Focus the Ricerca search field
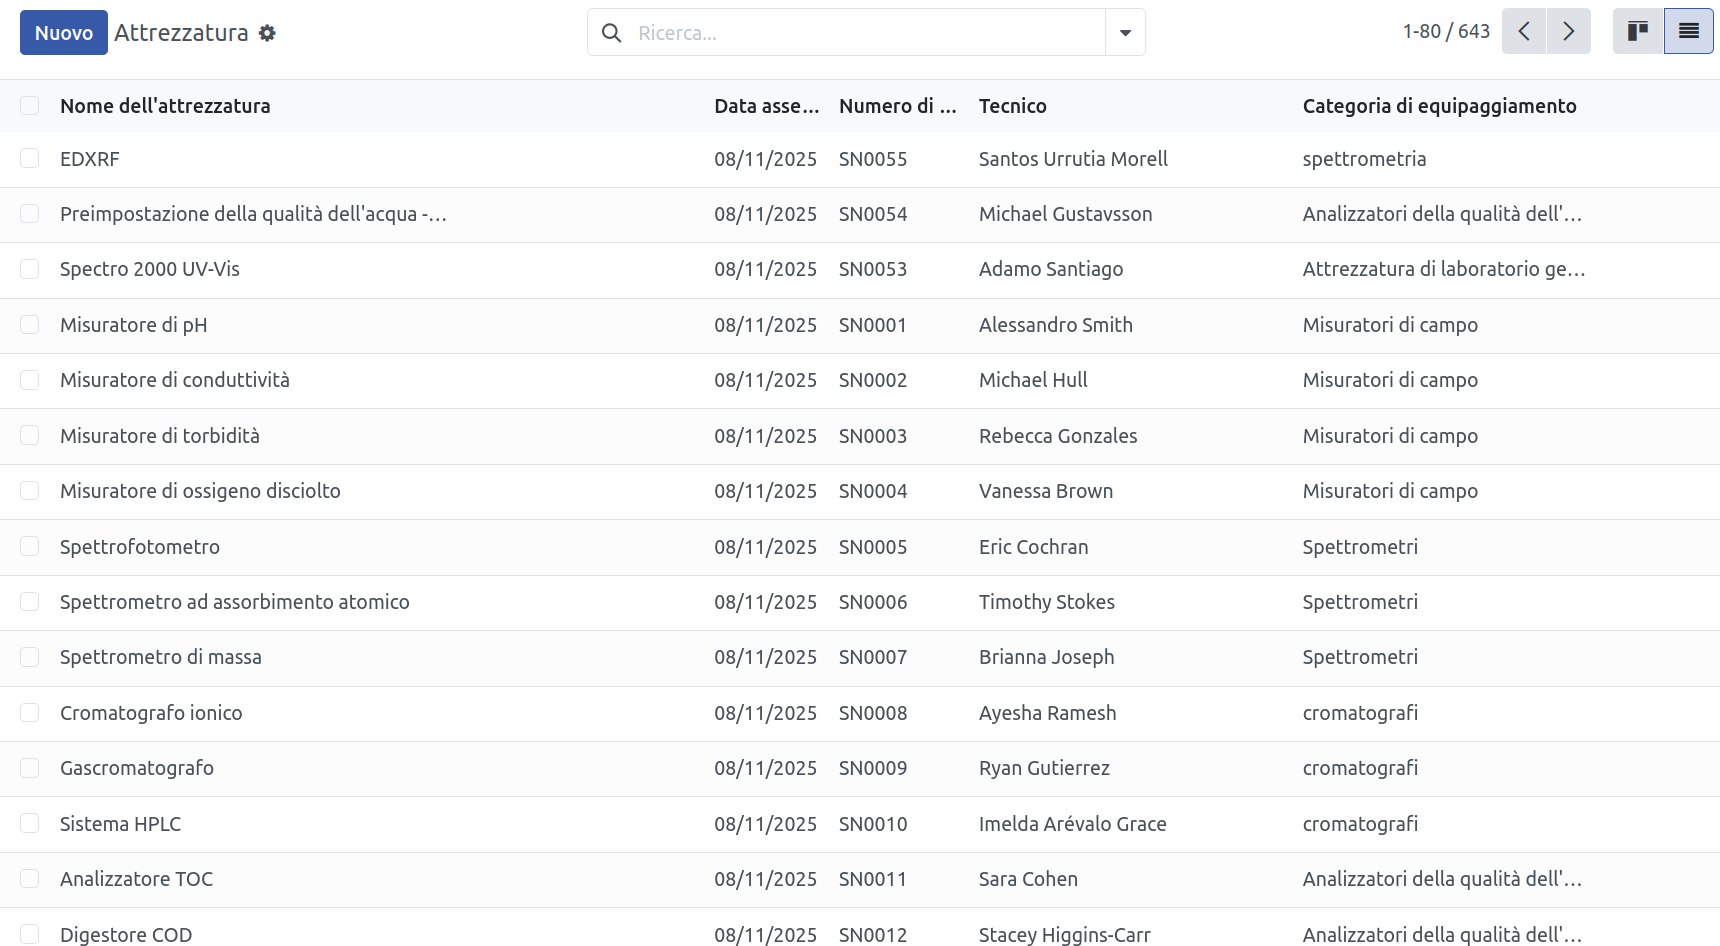The image size is (1720, 946). tap(866, 33)
